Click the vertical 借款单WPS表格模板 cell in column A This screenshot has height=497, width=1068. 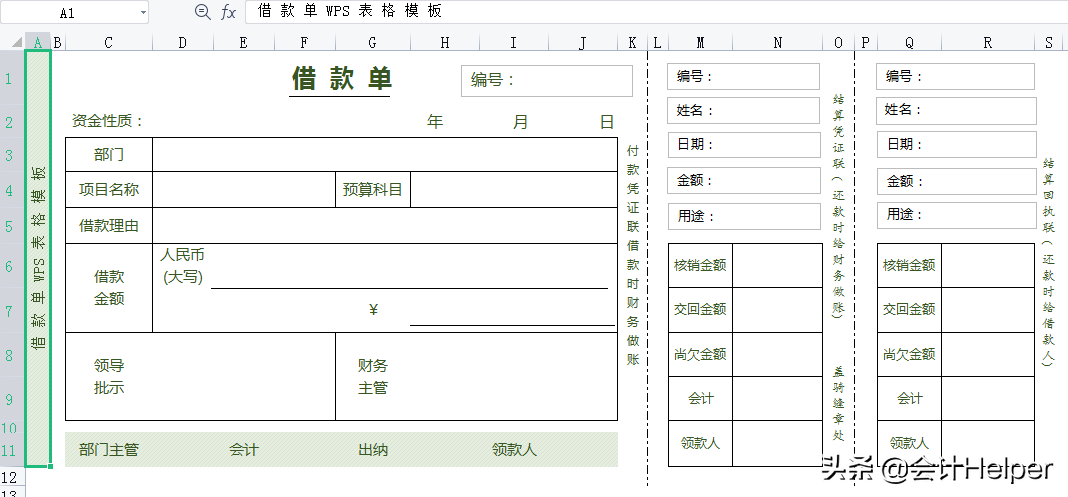pos(38,259)
